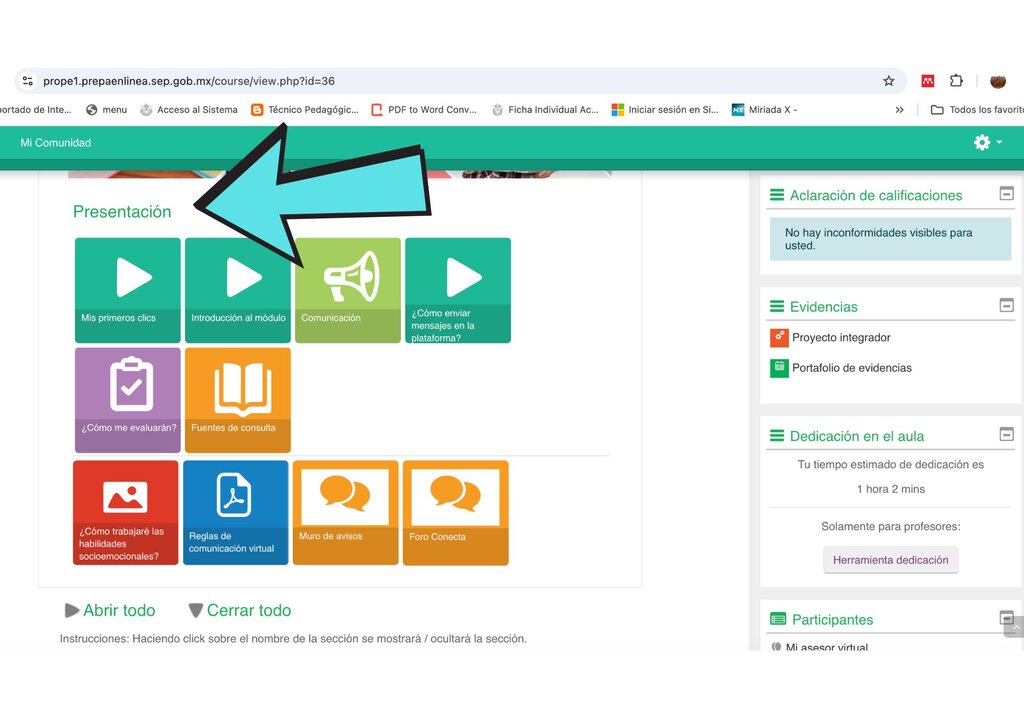Viewport: 1024px width, 723px height.
Task: Collapse the Aclaración de calificaciones block
Action: [x=1006, y=193]
